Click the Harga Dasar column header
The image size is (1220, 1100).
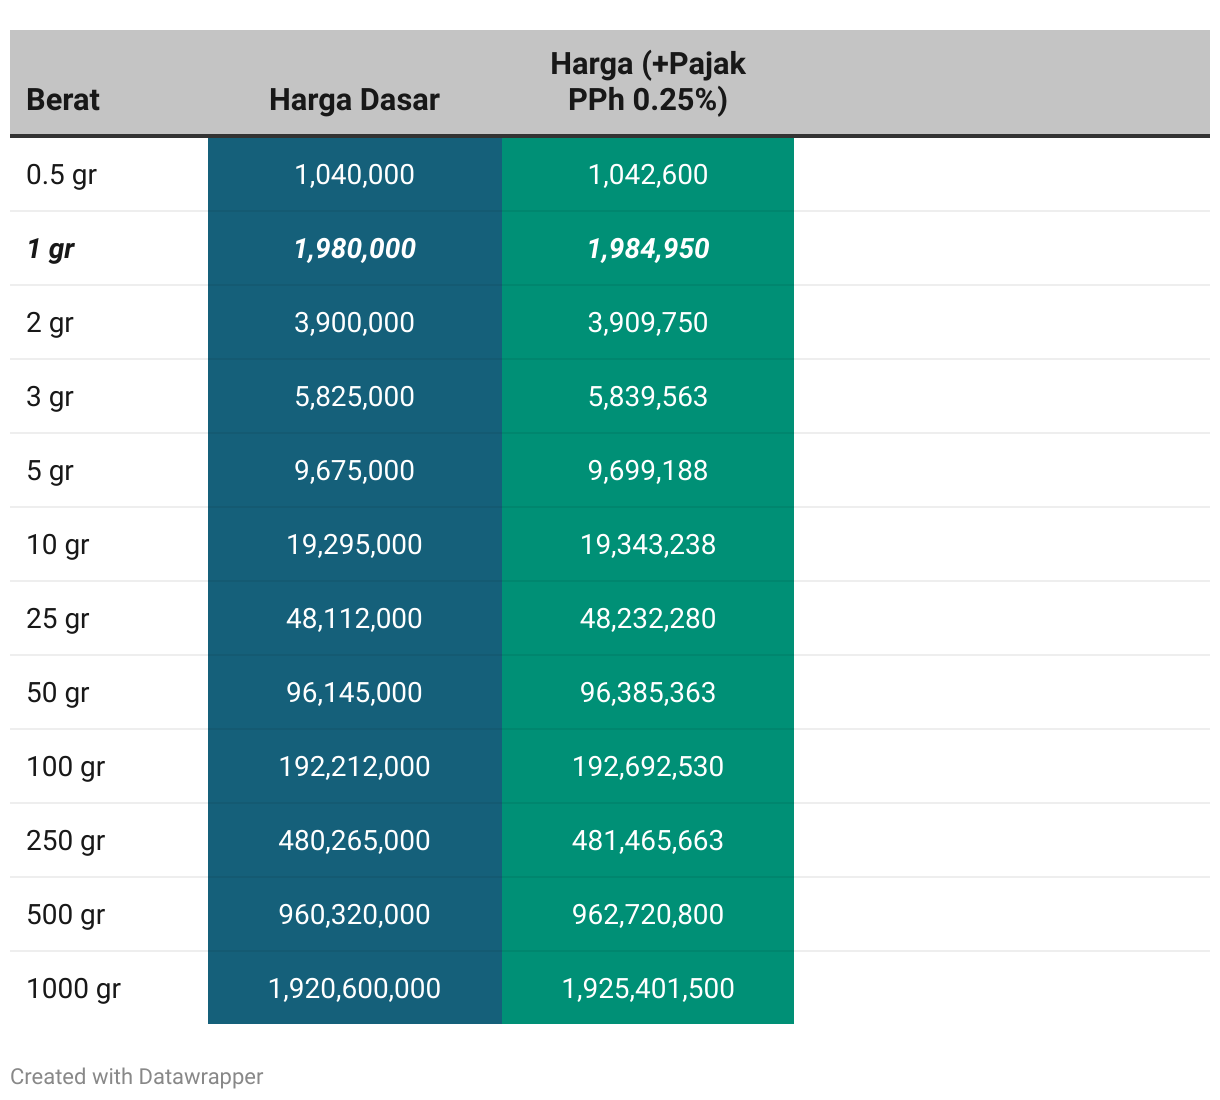click(354, 100)
